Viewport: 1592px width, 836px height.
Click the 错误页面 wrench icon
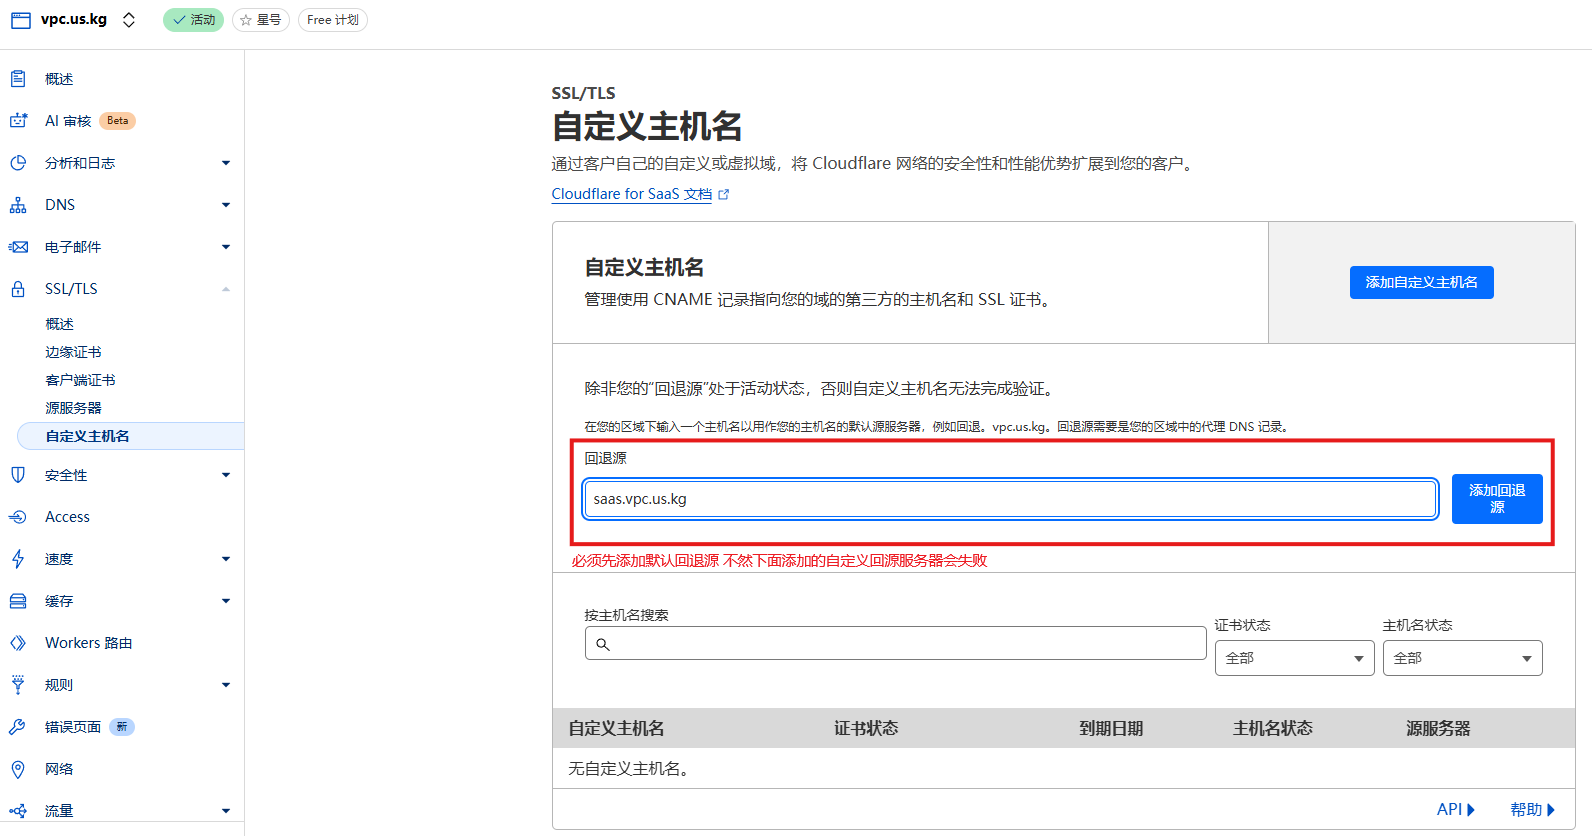pyautogui.click(x=18, y=727)
